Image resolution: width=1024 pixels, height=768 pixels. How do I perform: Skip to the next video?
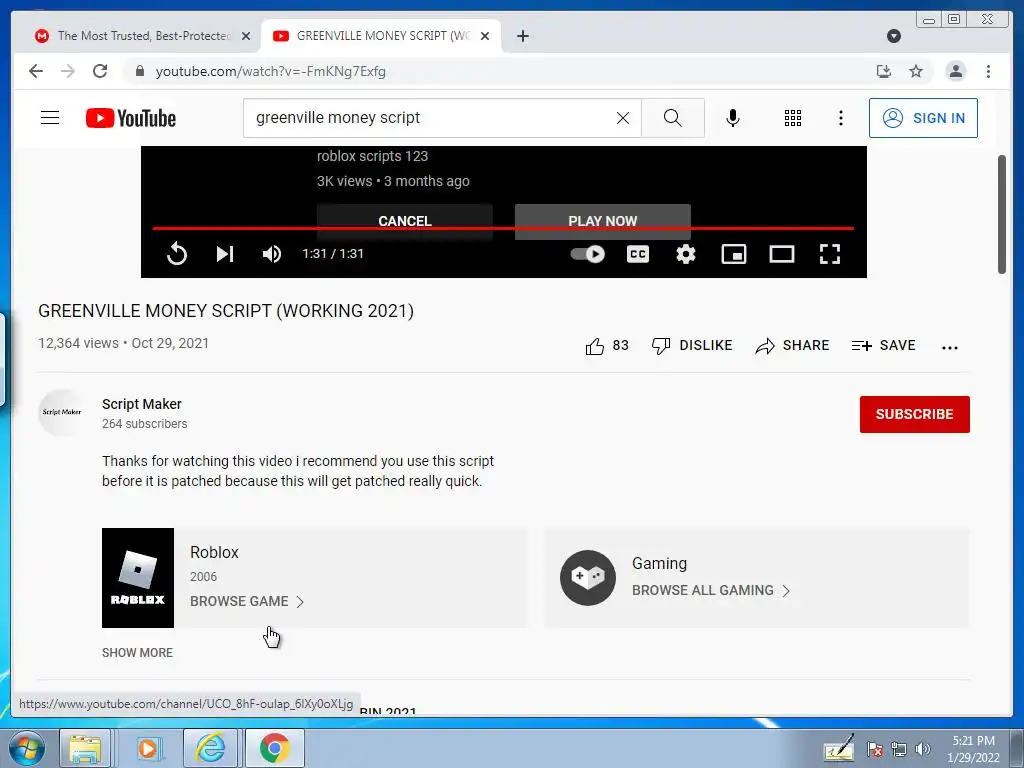pos(225,253)
